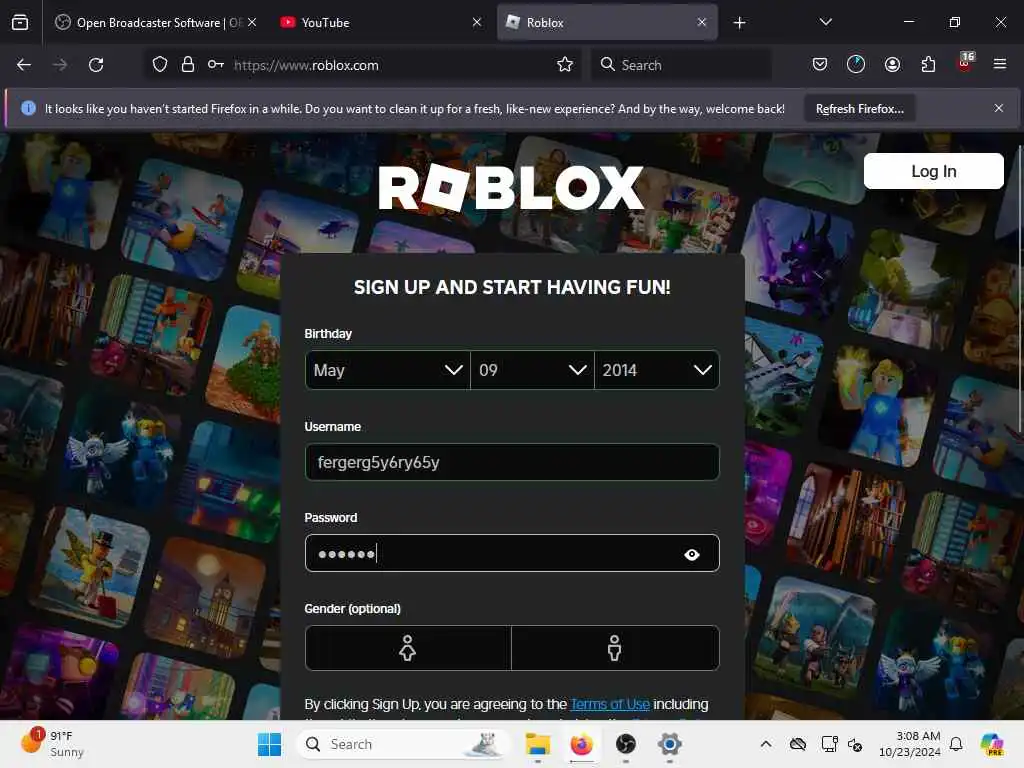This screenshot has height=768, width=1024.
Task: Go forward one page
Action: pyautogui.click(x=60, y=65)
